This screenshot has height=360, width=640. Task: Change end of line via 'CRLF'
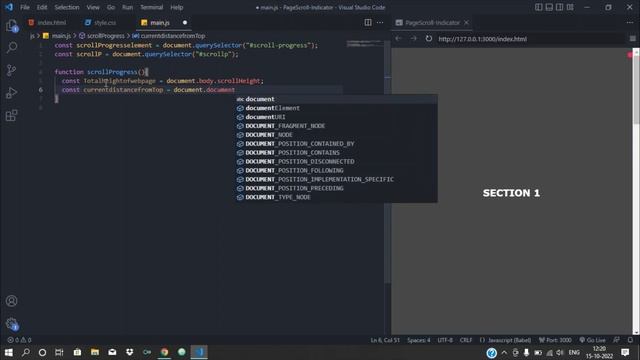point(466,340)
